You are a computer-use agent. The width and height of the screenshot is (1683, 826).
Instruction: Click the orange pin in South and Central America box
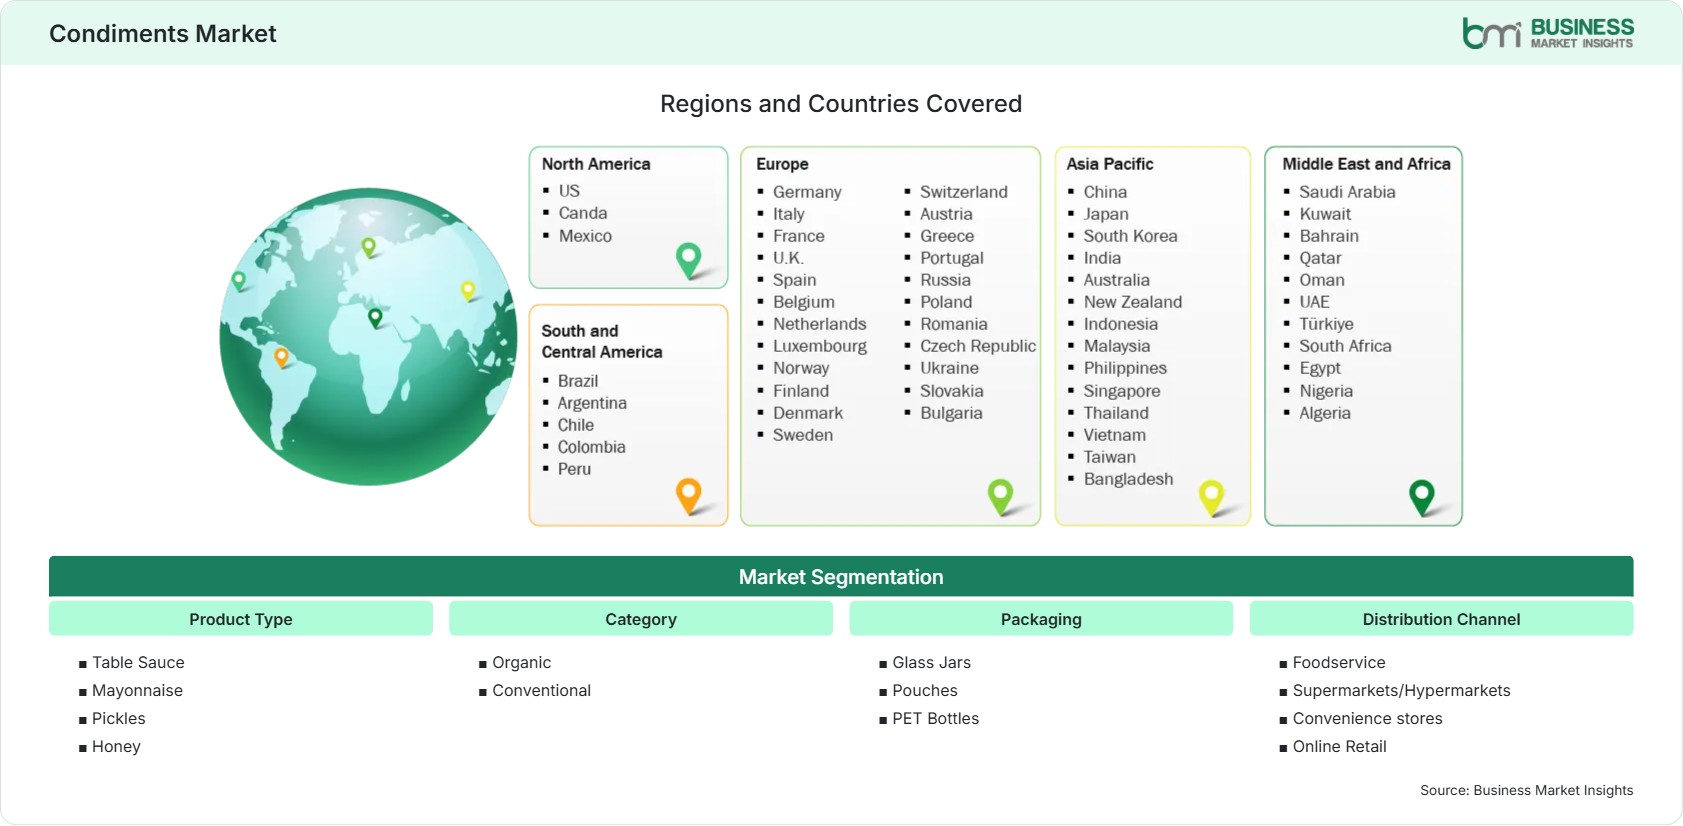pos(689,496)
